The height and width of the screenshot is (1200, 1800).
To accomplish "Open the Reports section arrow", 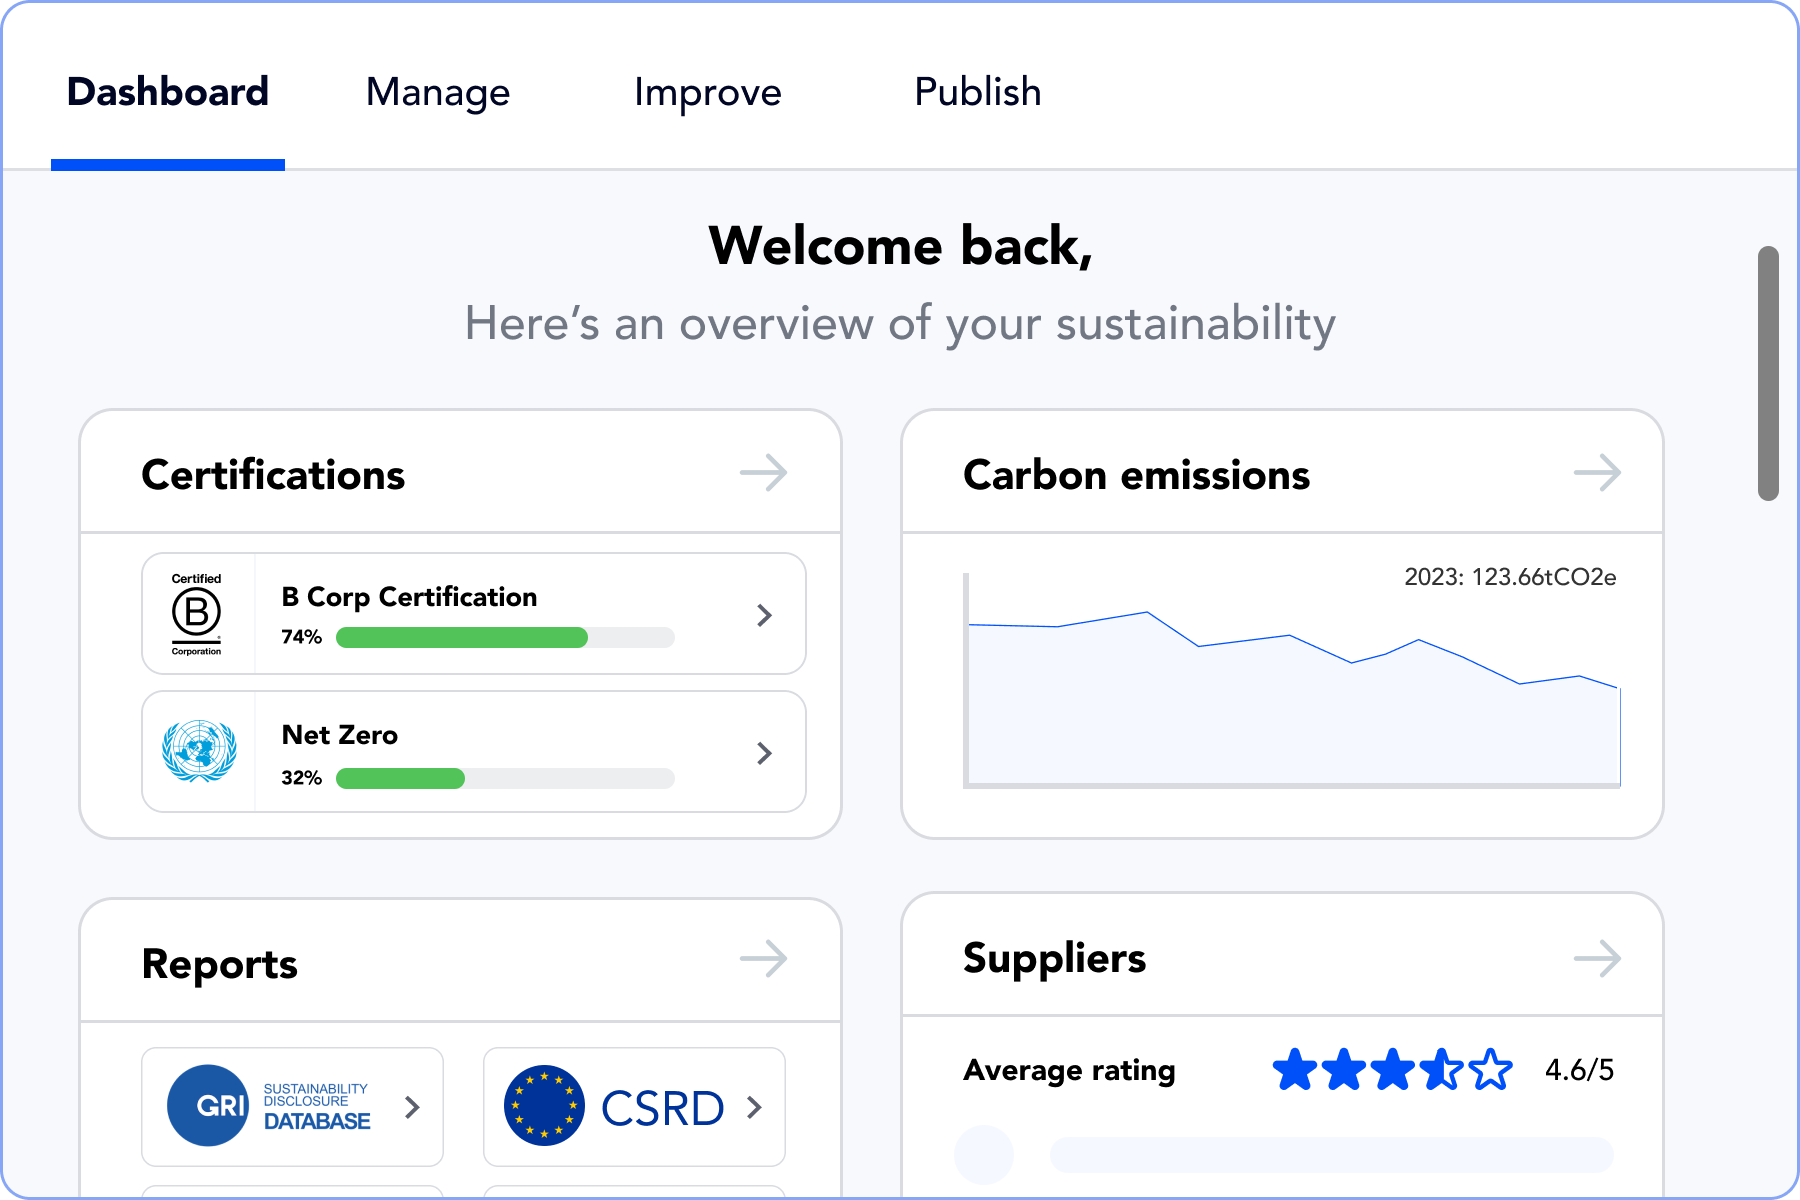I will tap(763, 960).
